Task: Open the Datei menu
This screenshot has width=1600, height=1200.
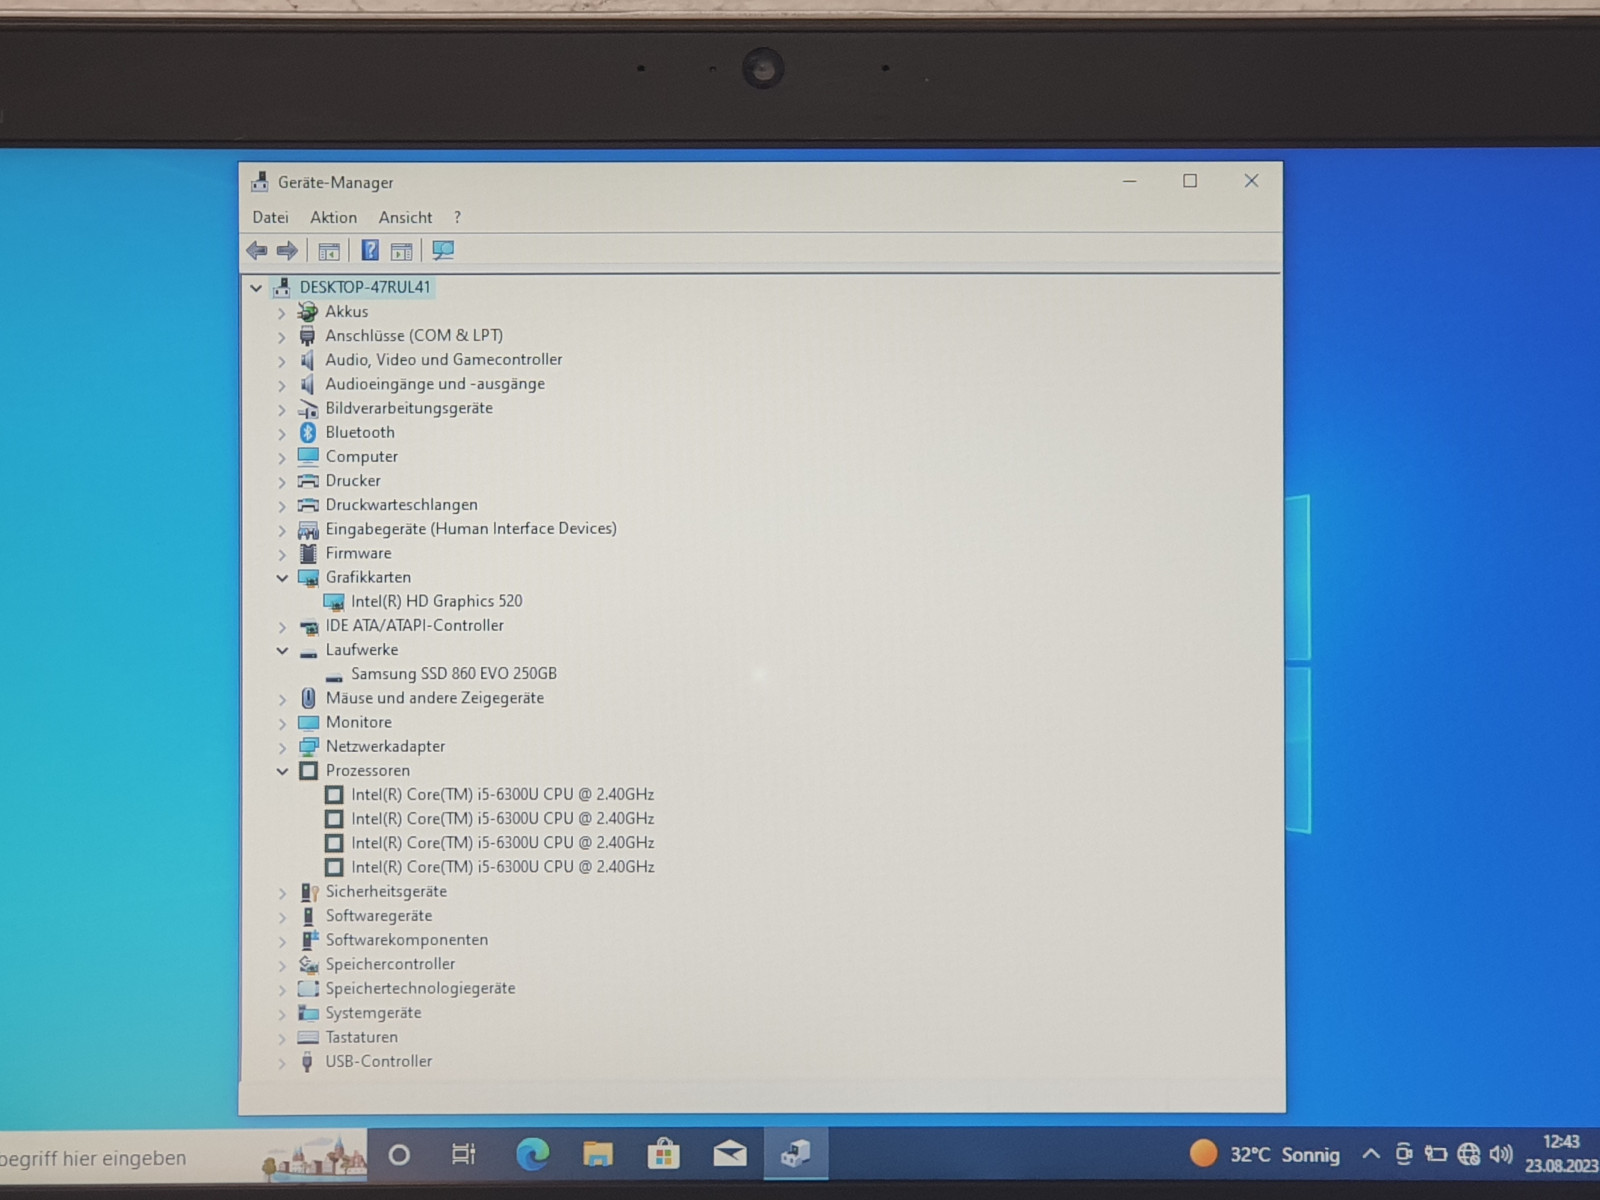Action: pyautogui.click(x=270, y=218)
